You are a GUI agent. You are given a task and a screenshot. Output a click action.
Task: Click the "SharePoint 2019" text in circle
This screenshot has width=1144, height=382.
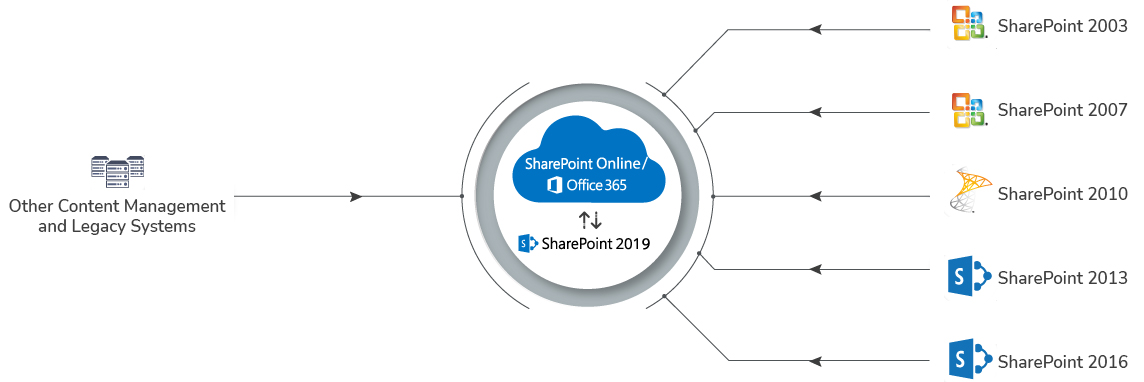click(595, 244)
